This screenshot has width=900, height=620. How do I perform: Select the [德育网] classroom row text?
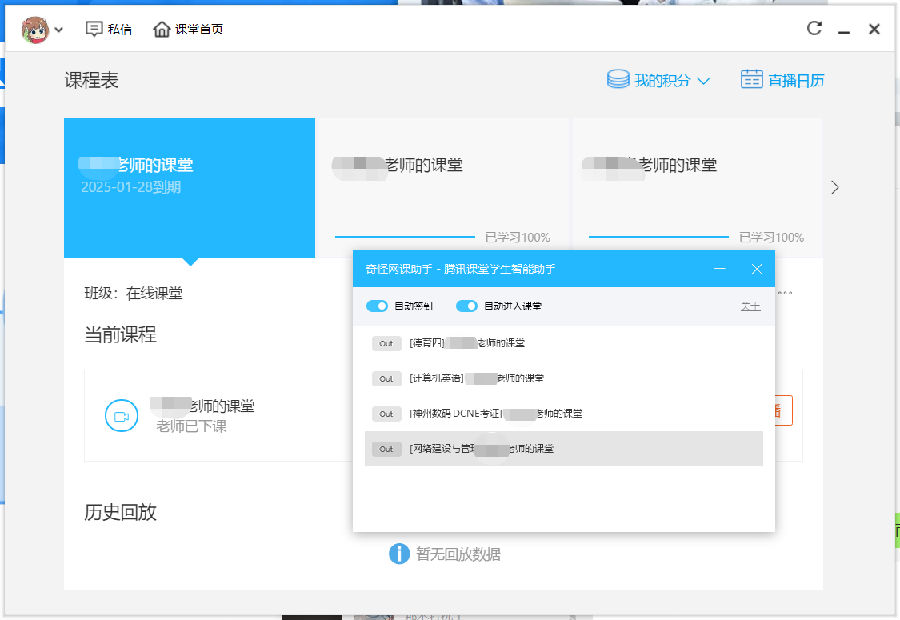467,343
